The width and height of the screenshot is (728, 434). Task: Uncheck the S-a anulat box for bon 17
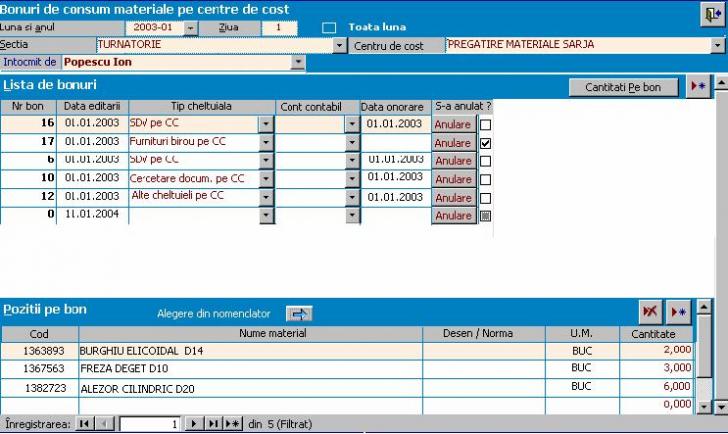coord(486,143)
